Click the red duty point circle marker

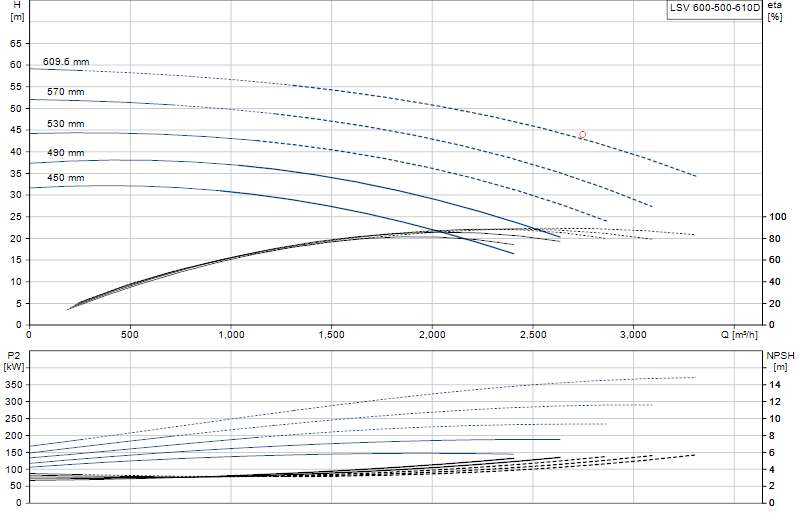tap(582, 135)
